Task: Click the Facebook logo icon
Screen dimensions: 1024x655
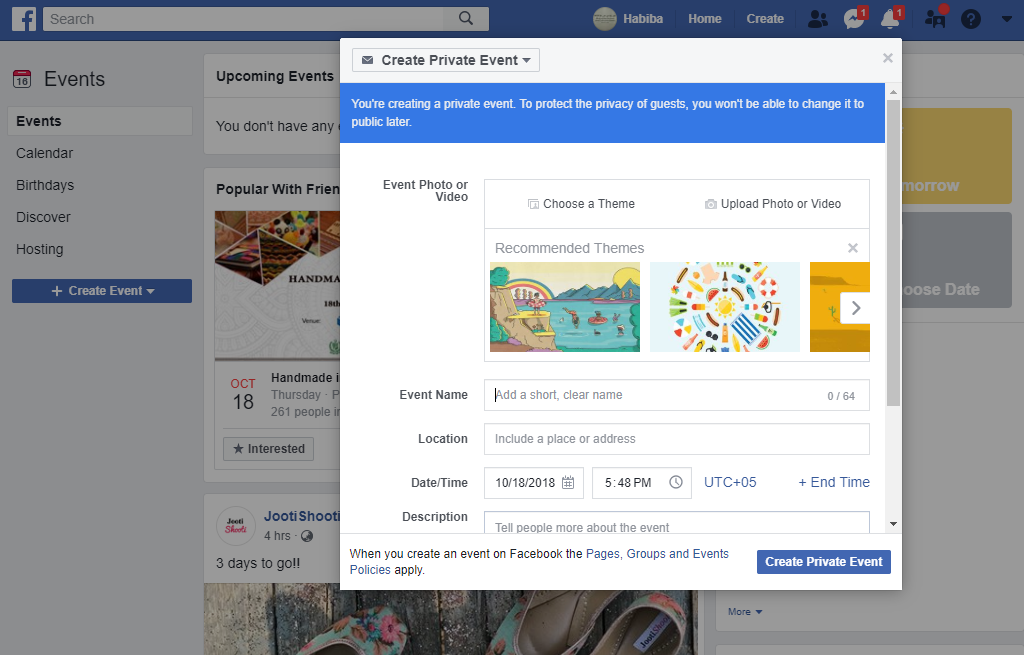Action: click(24, 19)
